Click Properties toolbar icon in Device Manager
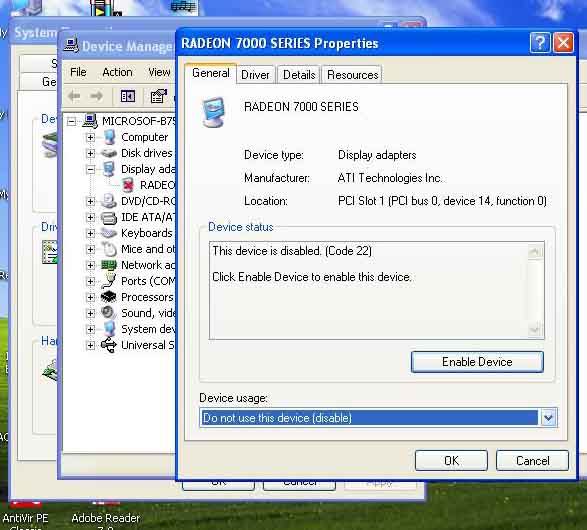 coord(158,97)
